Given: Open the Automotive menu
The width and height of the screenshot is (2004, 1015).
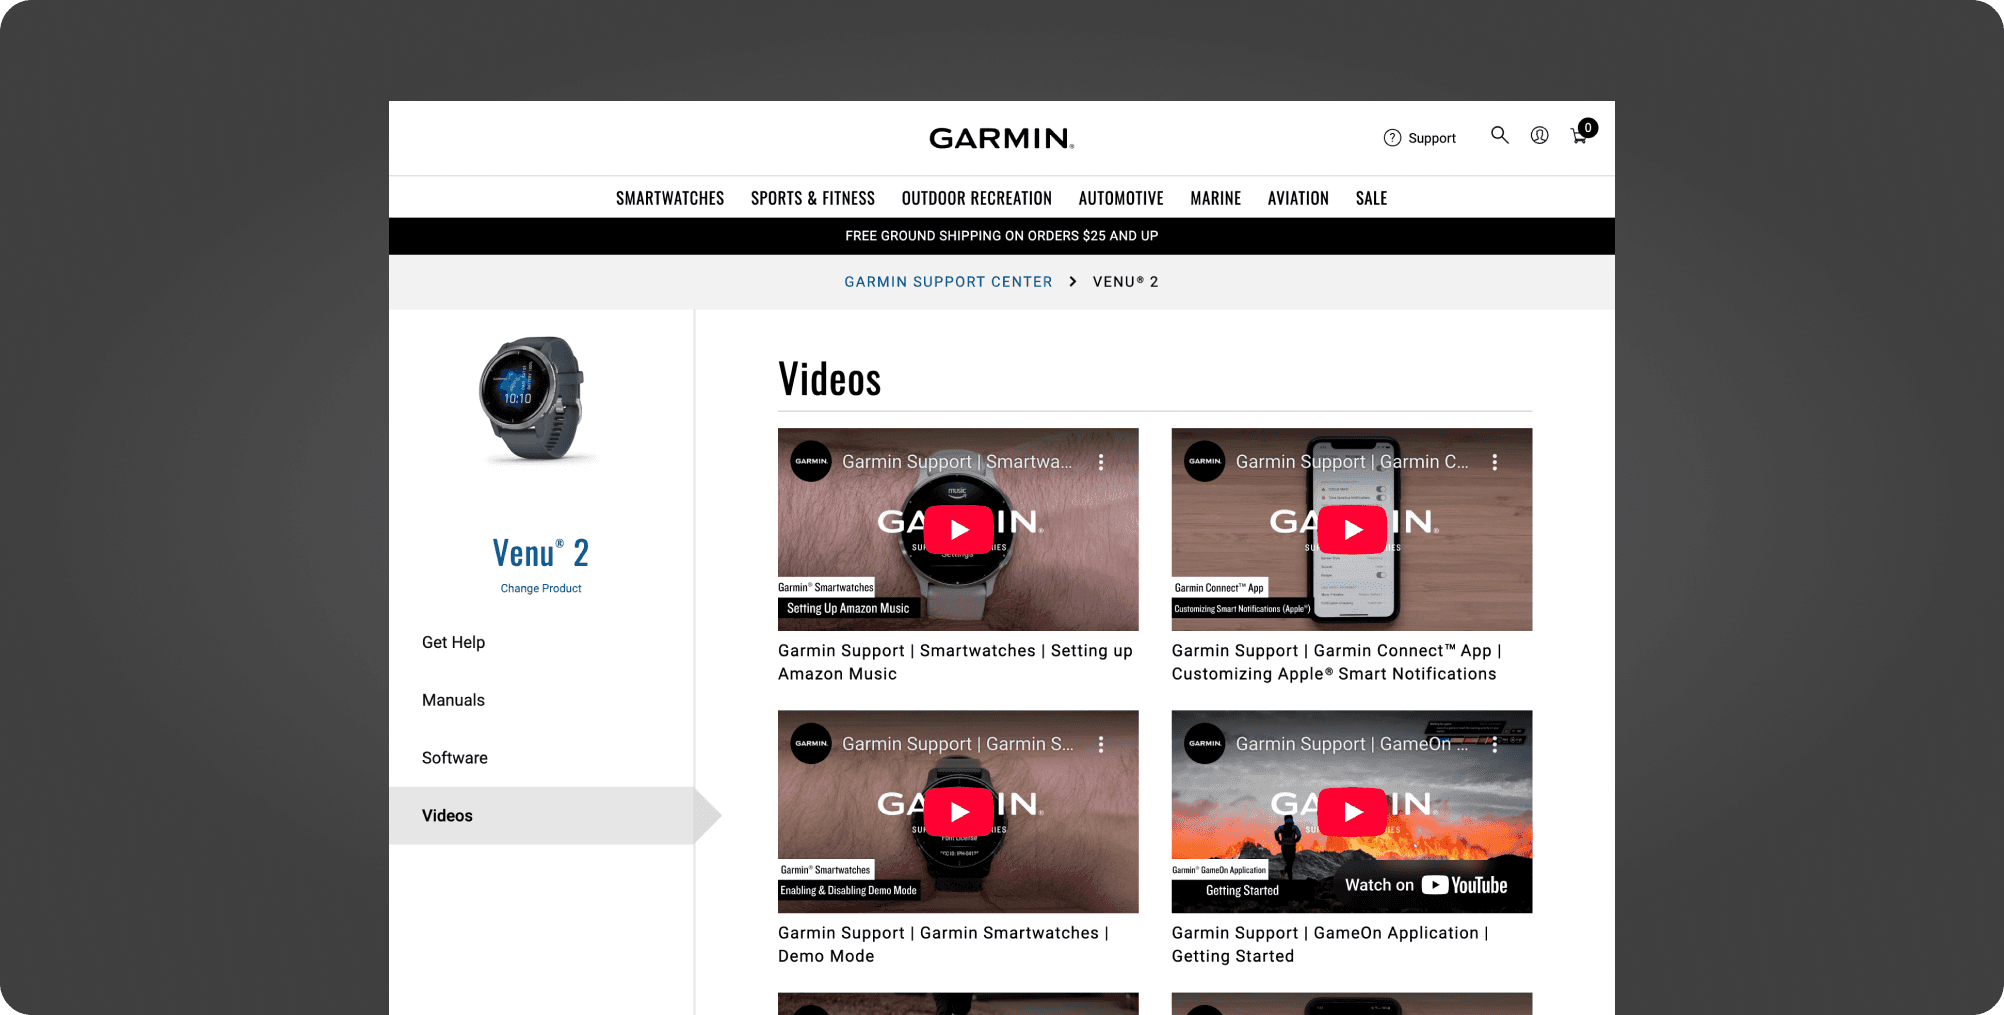Looking at the screenshot, I should (1121, 198).
